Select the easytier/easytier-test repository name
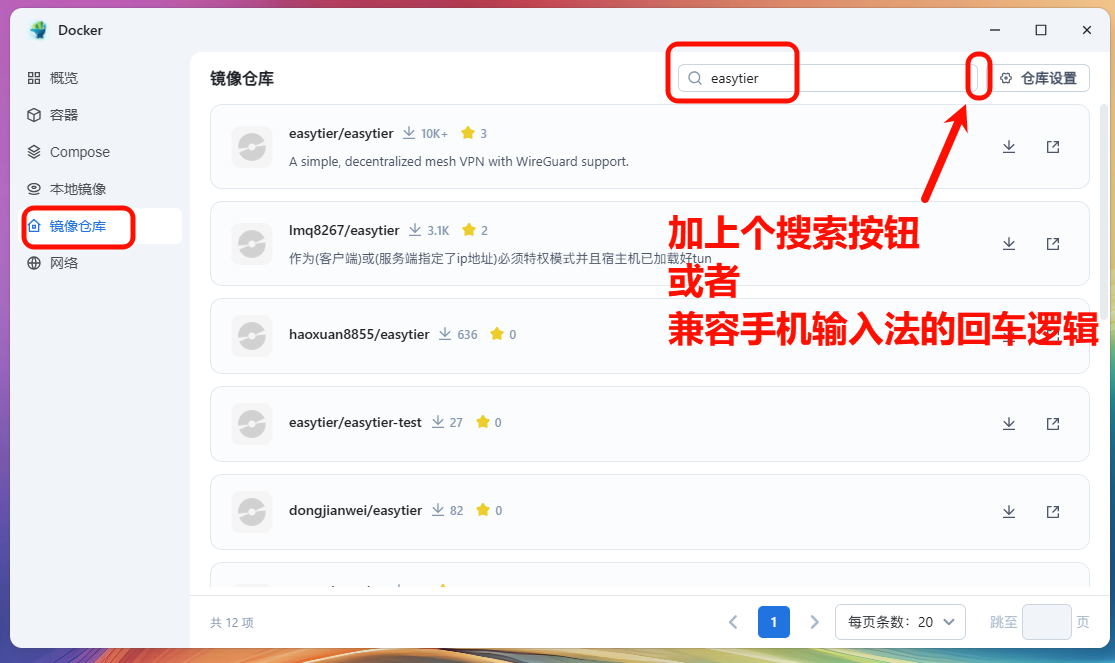1115x663 pixels. click(355, 423)
